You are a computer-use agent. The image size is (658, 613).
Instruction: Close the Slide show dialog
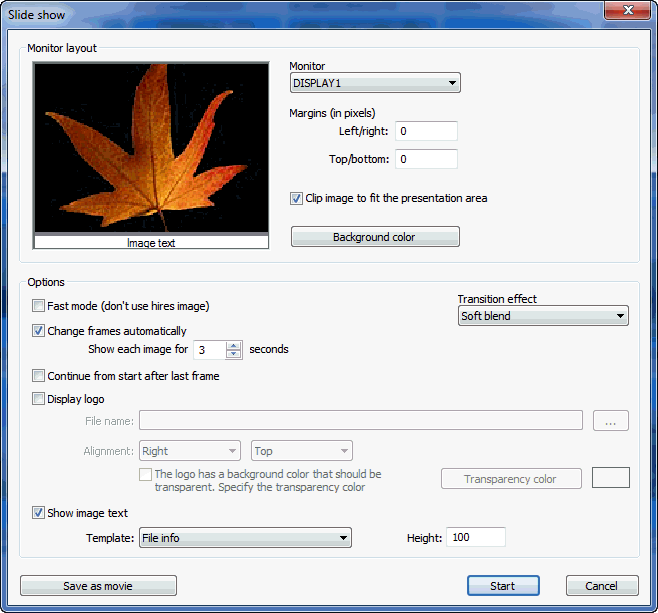(x=627, y=10)
